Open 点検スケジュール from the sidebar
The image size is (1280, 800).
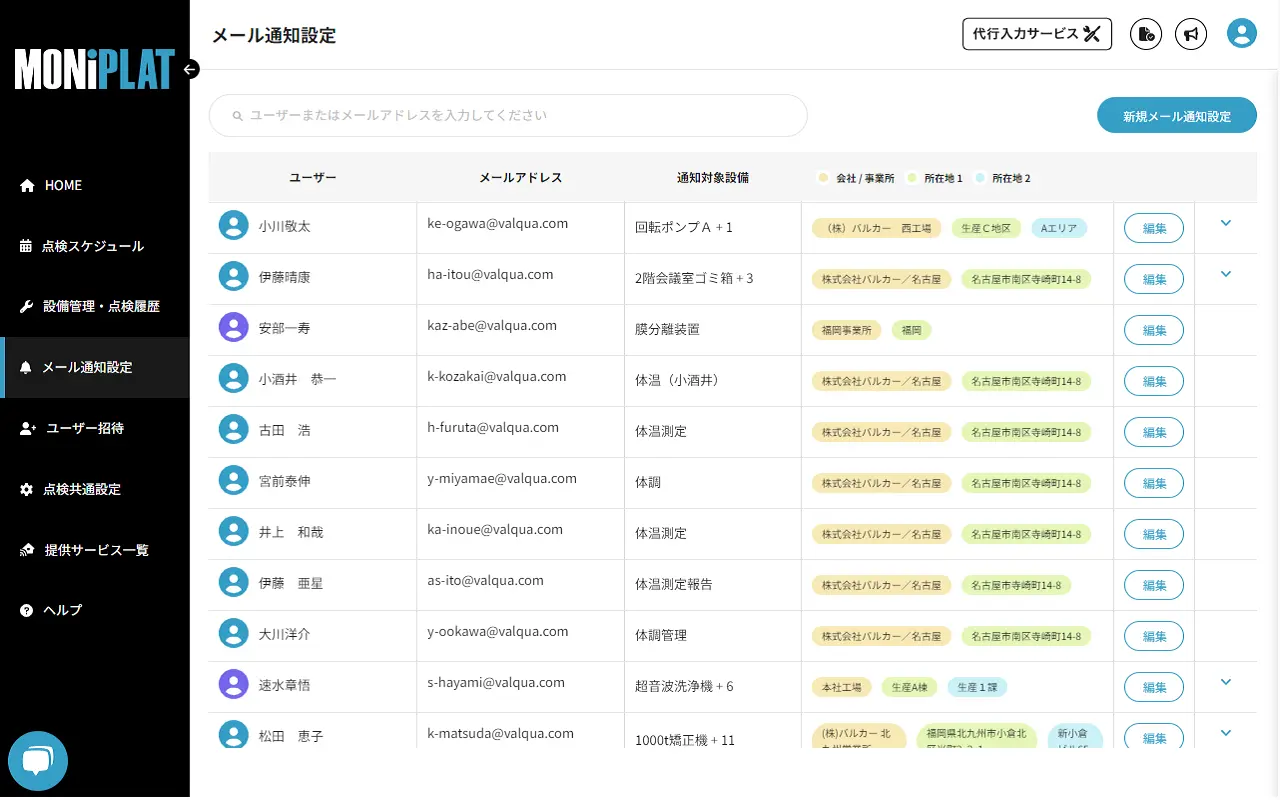pyautogui.click(x=92, y=246)
